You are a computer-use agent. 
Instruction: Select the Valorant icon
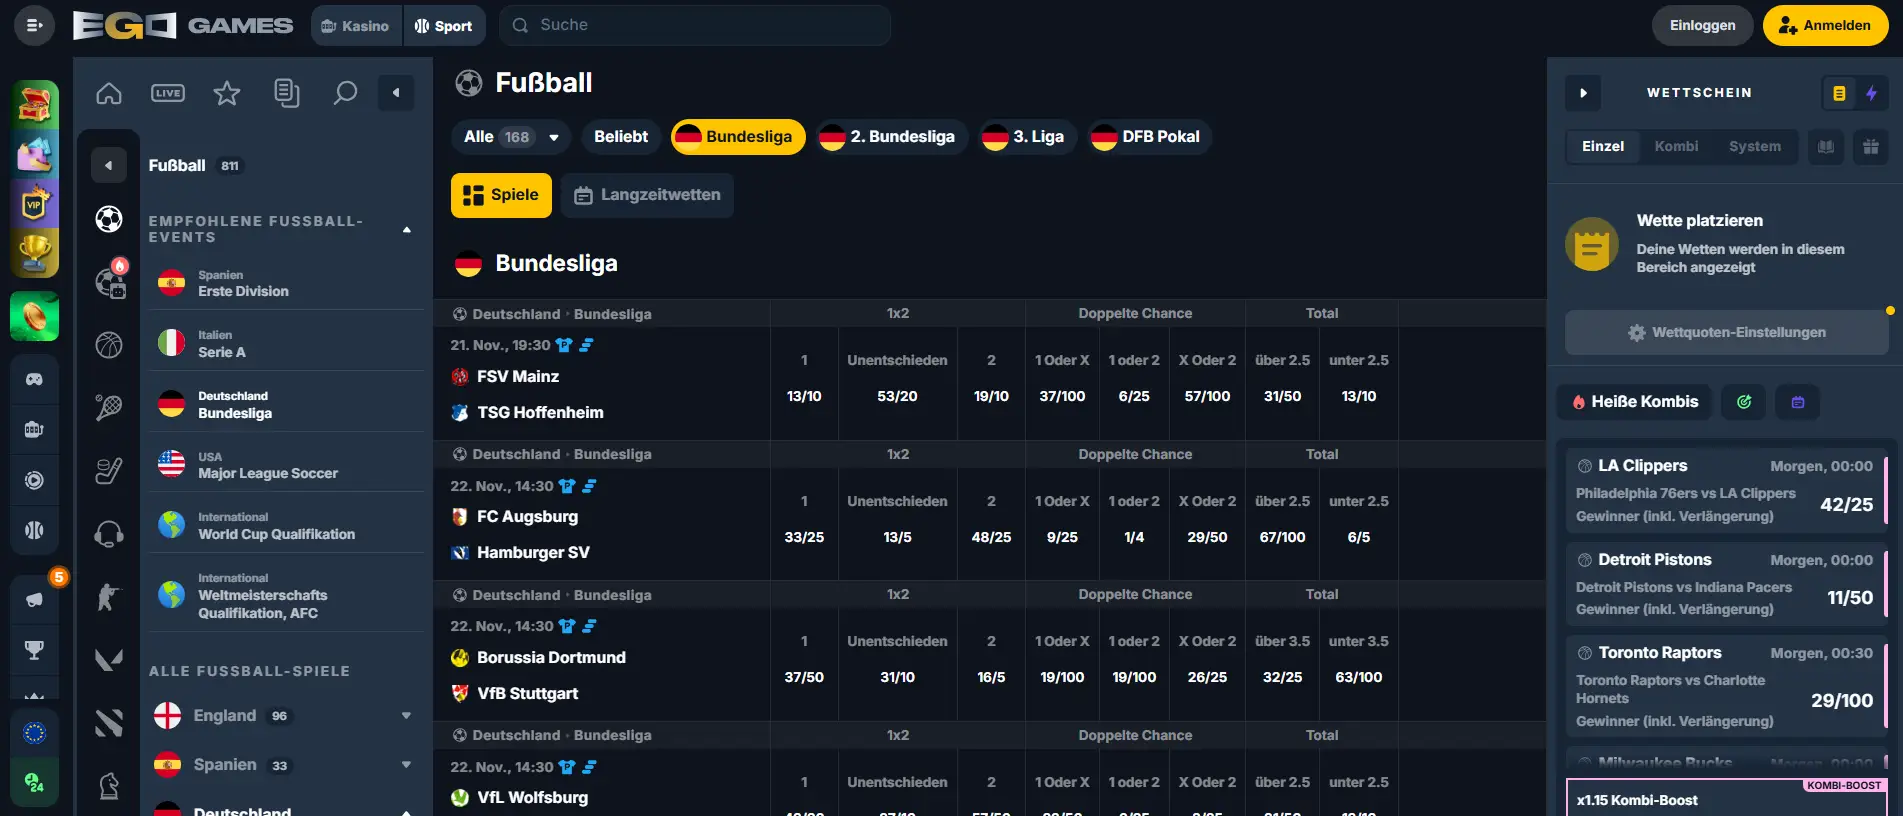[109, 660]
